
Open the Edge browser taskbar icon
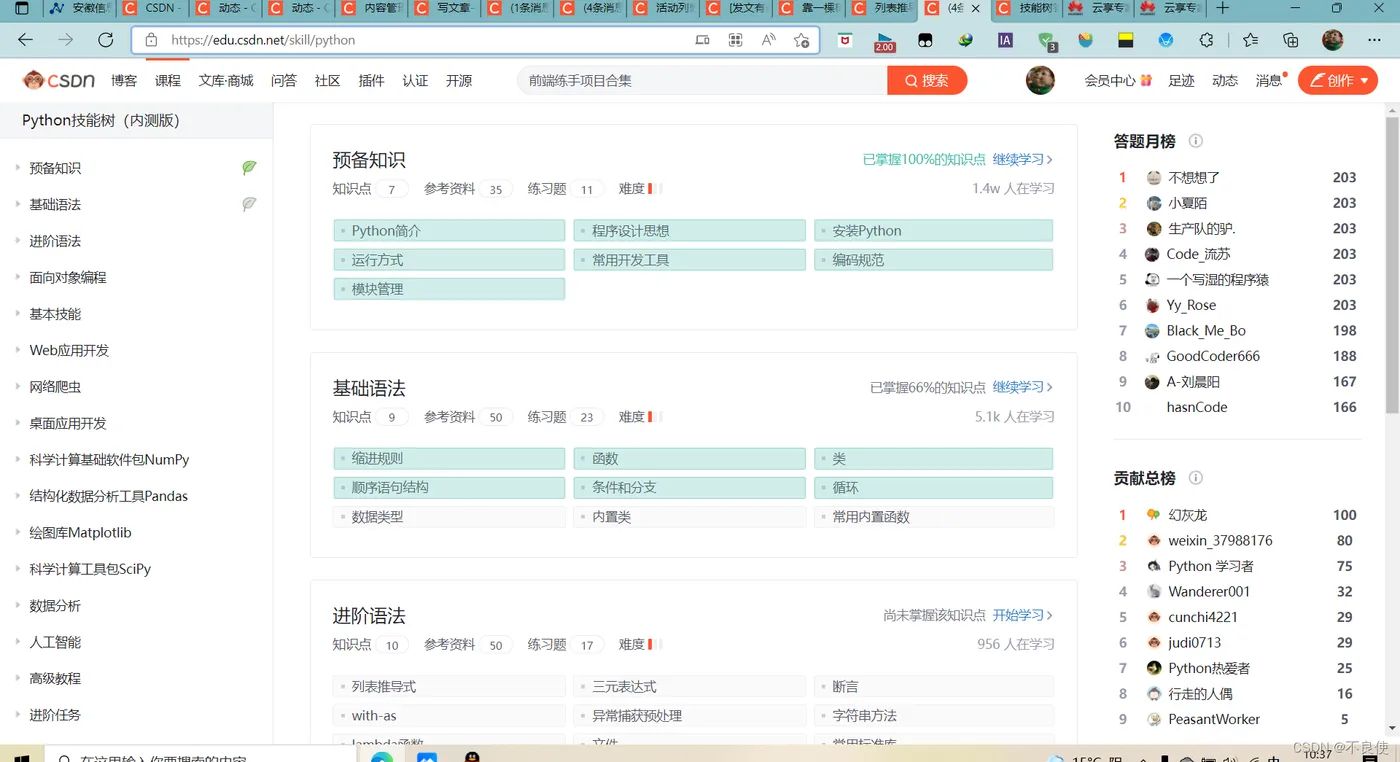(x=382, y=757)
